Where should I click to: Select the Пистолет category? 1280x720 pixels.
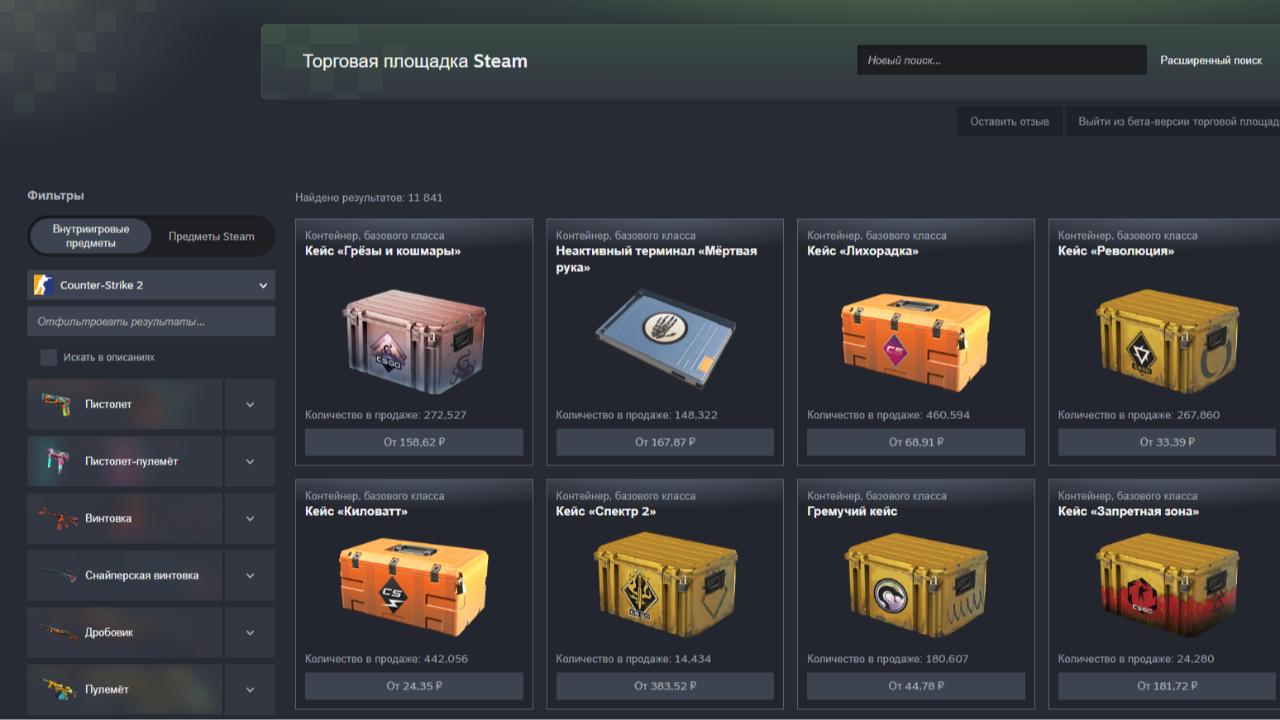click(124, 405)
